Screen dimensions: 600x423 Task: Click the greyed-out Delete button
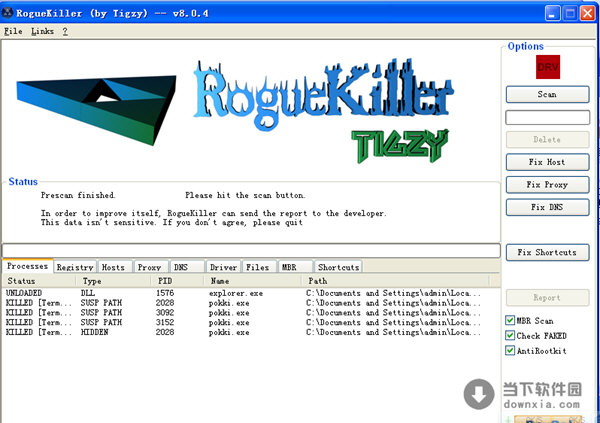(x=547, y=139)
